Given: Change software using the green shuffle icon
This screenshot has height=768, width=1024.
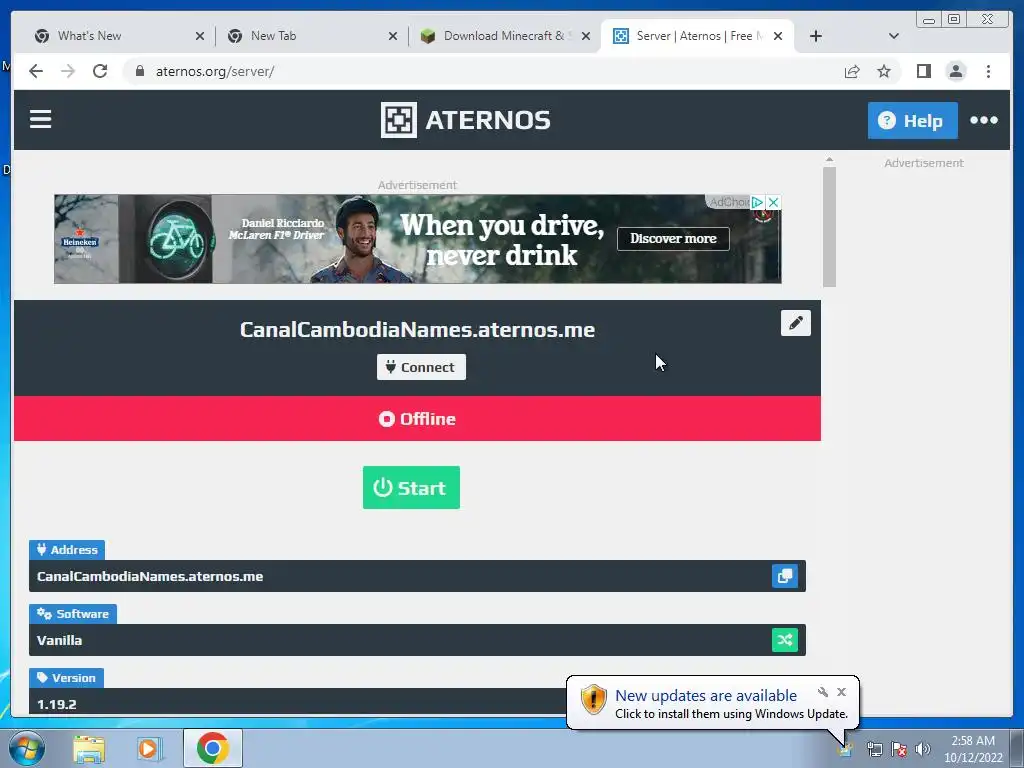Looking at the screenshot, I should tap(784, 640).
